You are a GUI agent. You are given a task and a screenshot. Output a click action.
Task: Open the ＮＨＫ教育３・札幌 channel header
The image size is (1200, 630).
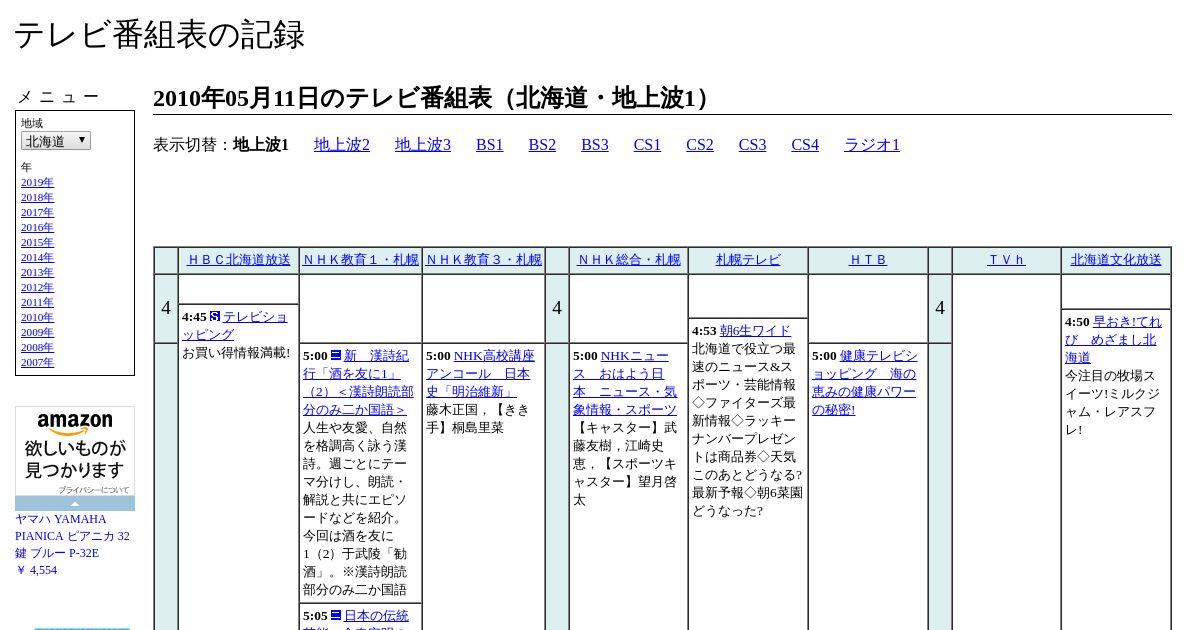coord(483,260)
